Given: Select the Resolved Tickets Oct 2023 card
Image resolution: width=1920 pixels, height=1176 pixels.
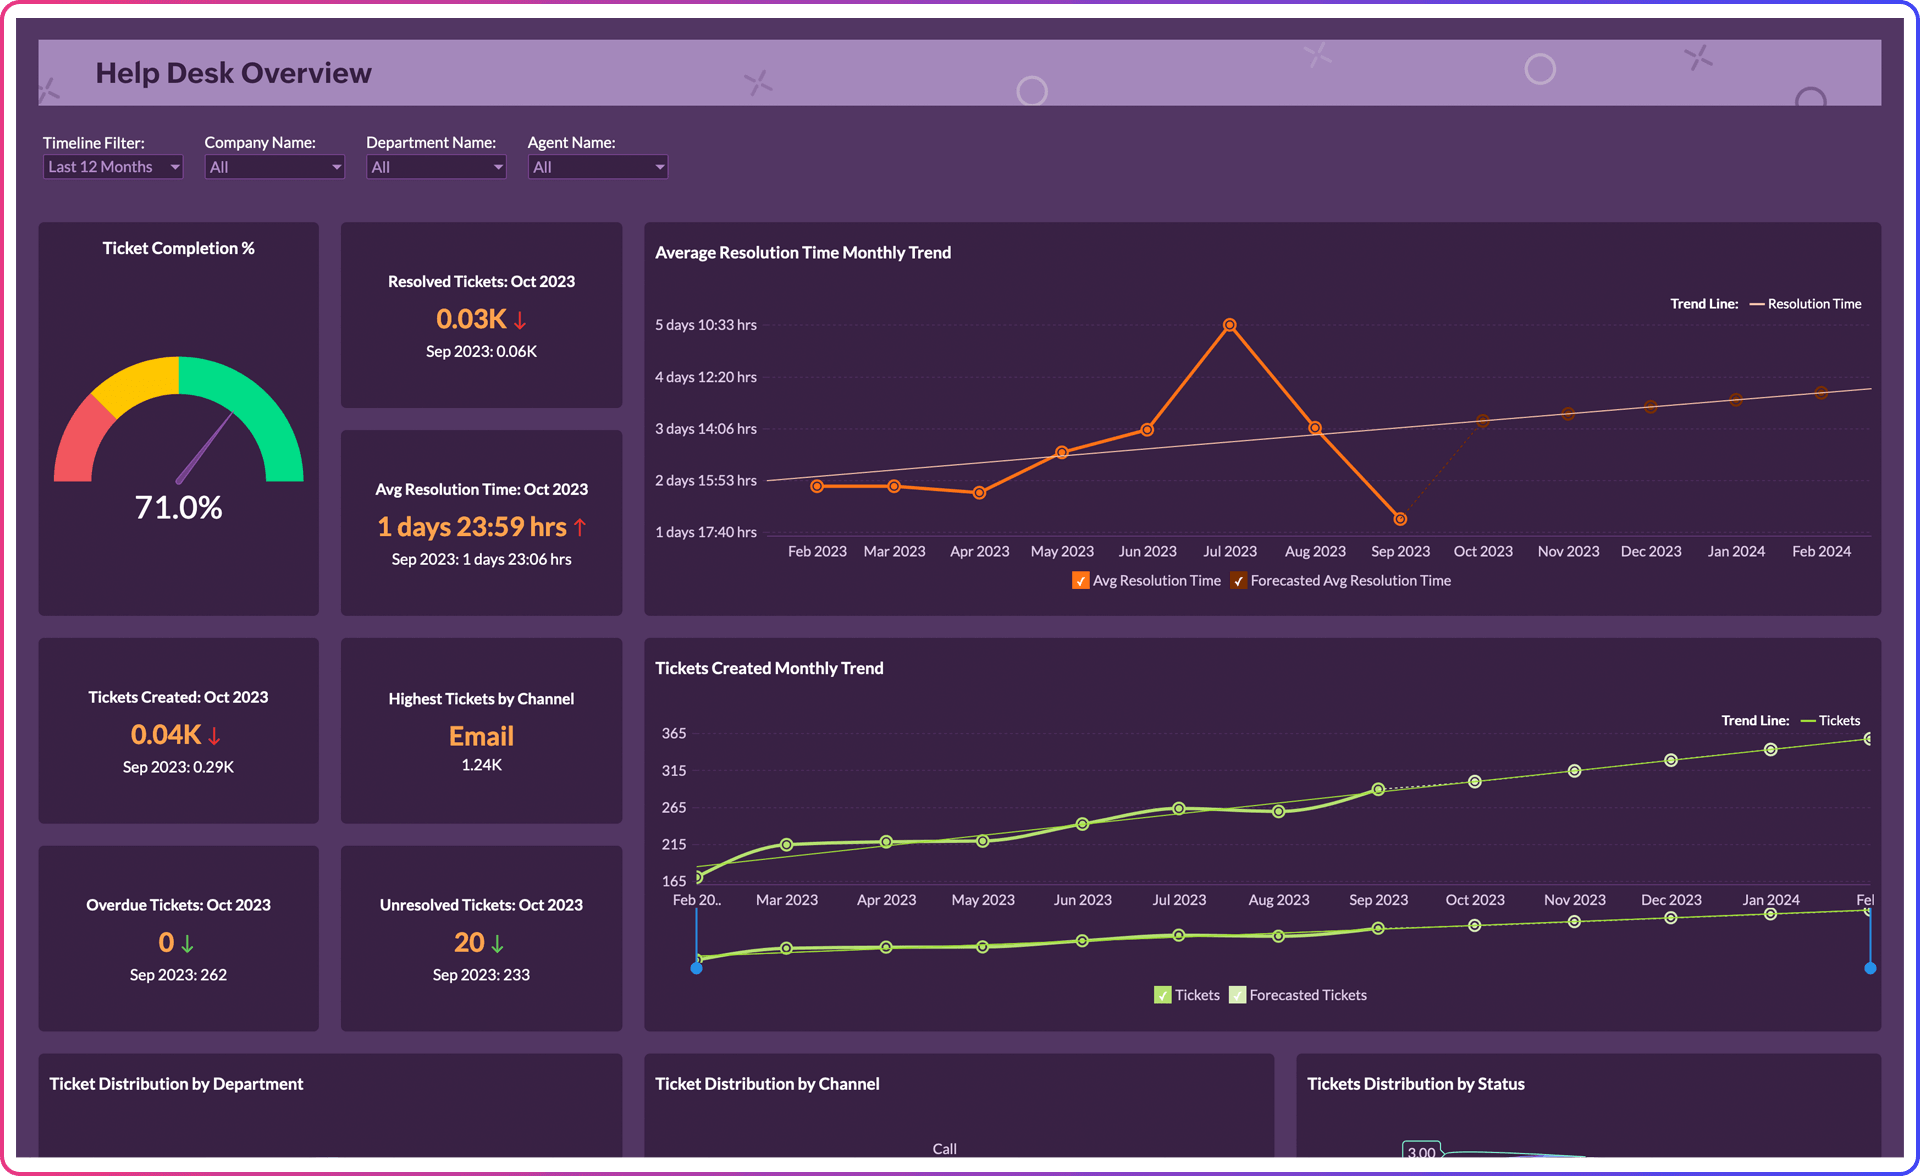Looking at the screenshot, I should pos(481,315).
